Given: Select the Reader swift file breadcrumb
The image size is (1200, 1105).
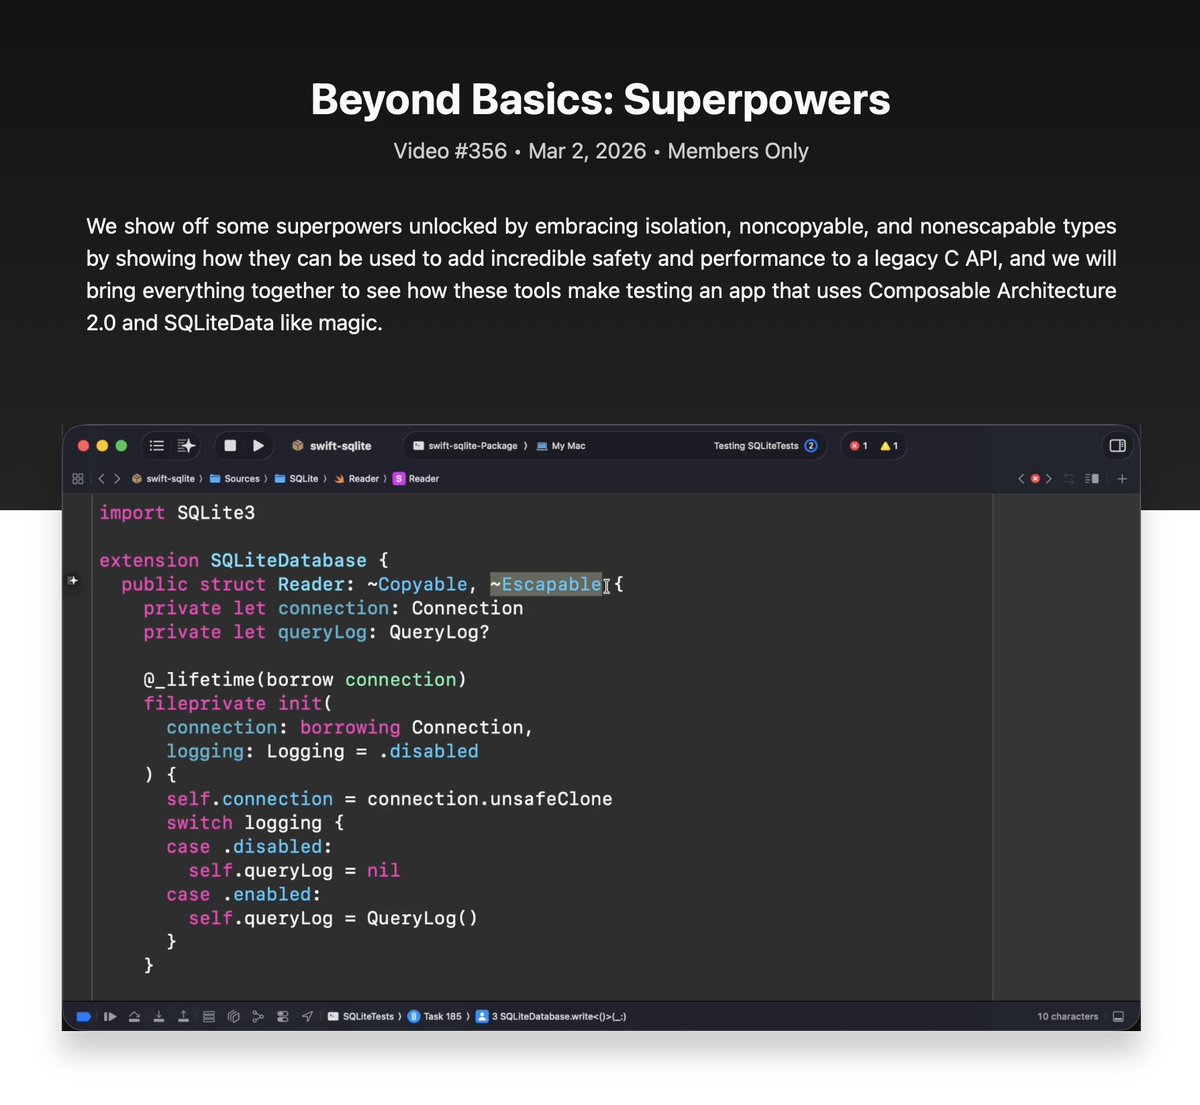Looking at the screenshot, I should (357, 479).
